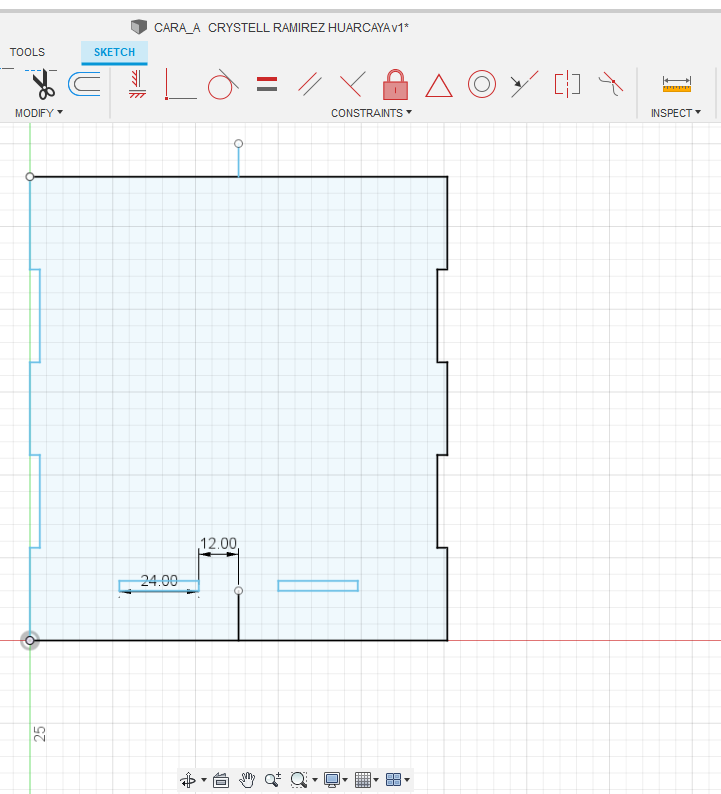Click the Look At icon
721x794 pixels.
pyautogui.click(x=221, y=780)
